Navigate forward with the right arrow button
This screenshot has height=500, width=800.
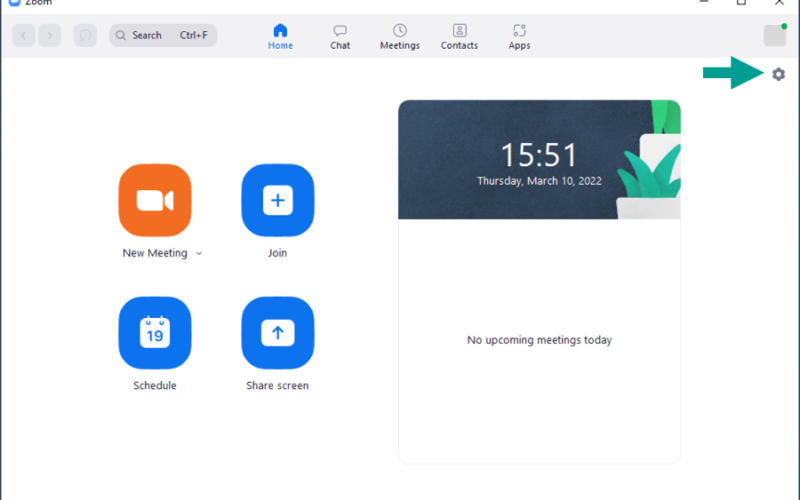pos(49,35)
